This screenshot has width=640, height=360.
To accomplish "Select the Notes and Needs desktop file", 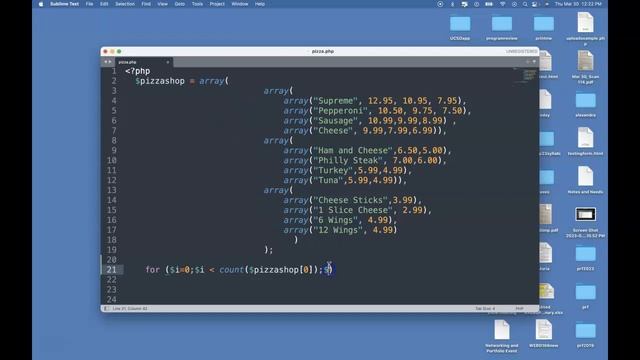I will 585,180.
